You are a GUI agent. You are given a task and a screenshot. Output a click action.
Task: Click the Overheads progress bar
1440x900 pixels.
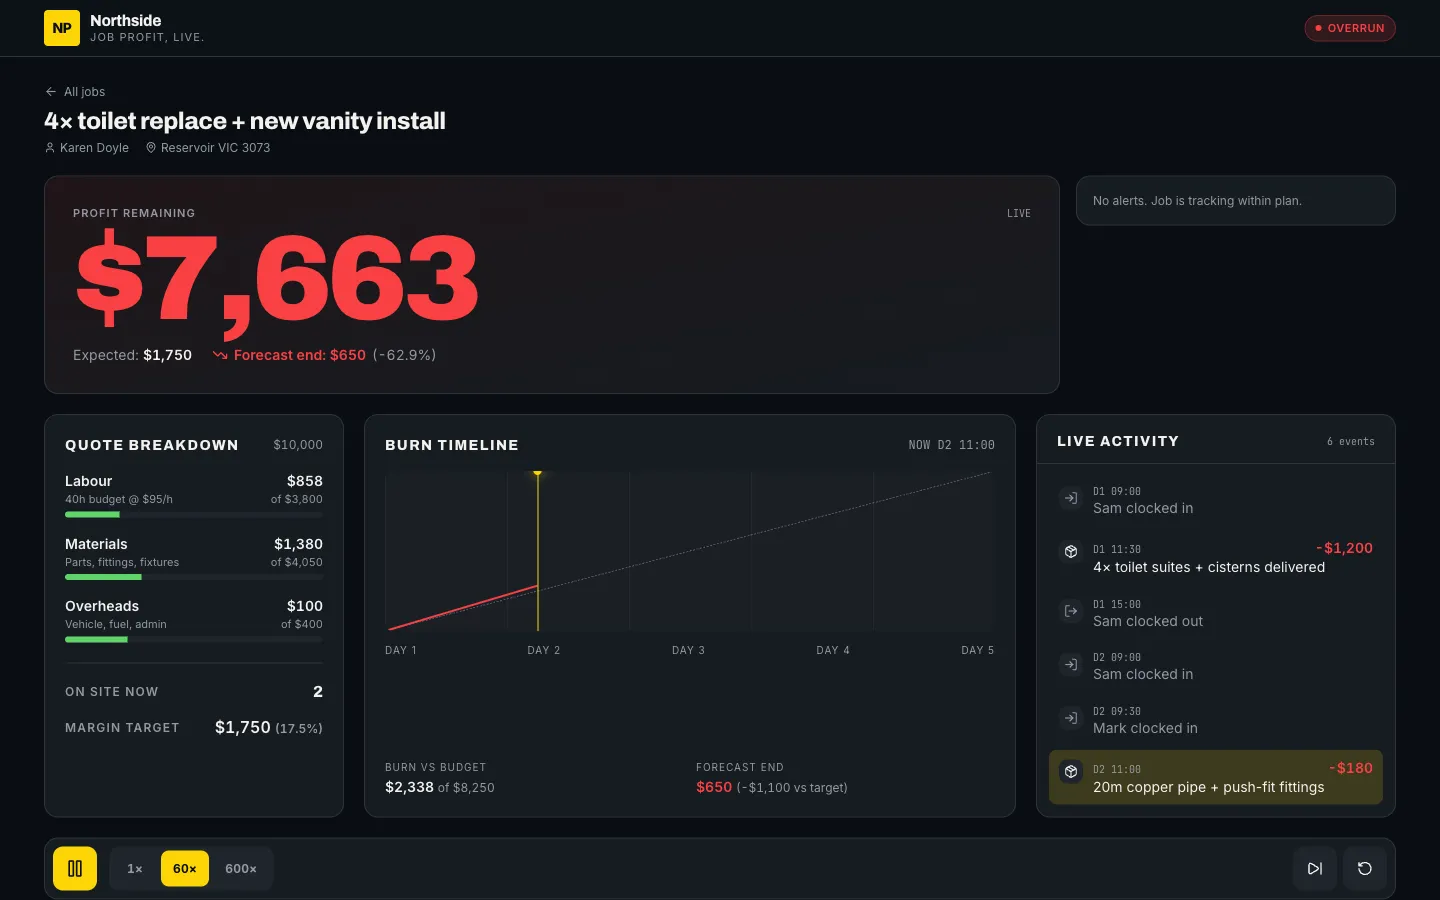click(194, 639)
